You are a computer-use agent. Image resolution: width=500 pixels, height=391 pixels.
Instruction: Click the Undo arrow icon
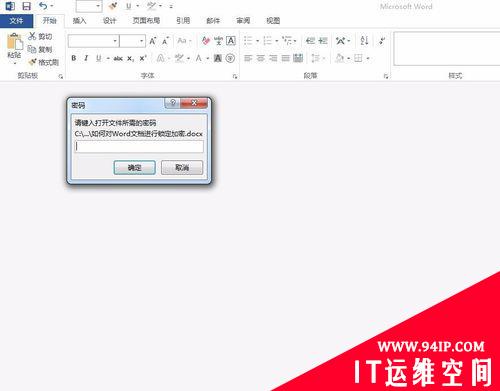[43, 6]
